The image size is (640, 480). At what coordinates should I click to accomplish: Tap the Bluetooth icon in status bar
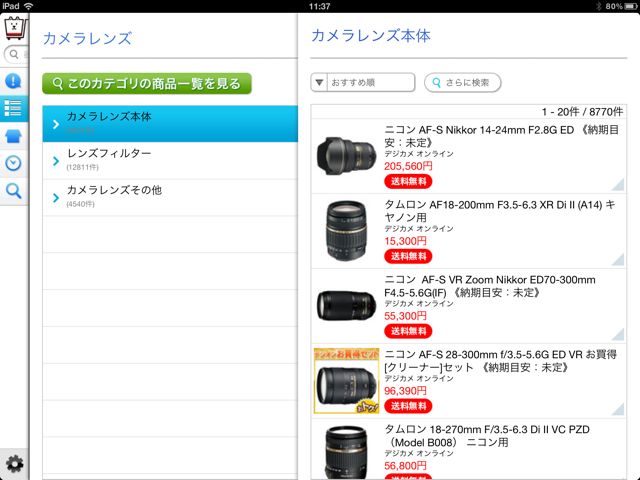[599, 6]
